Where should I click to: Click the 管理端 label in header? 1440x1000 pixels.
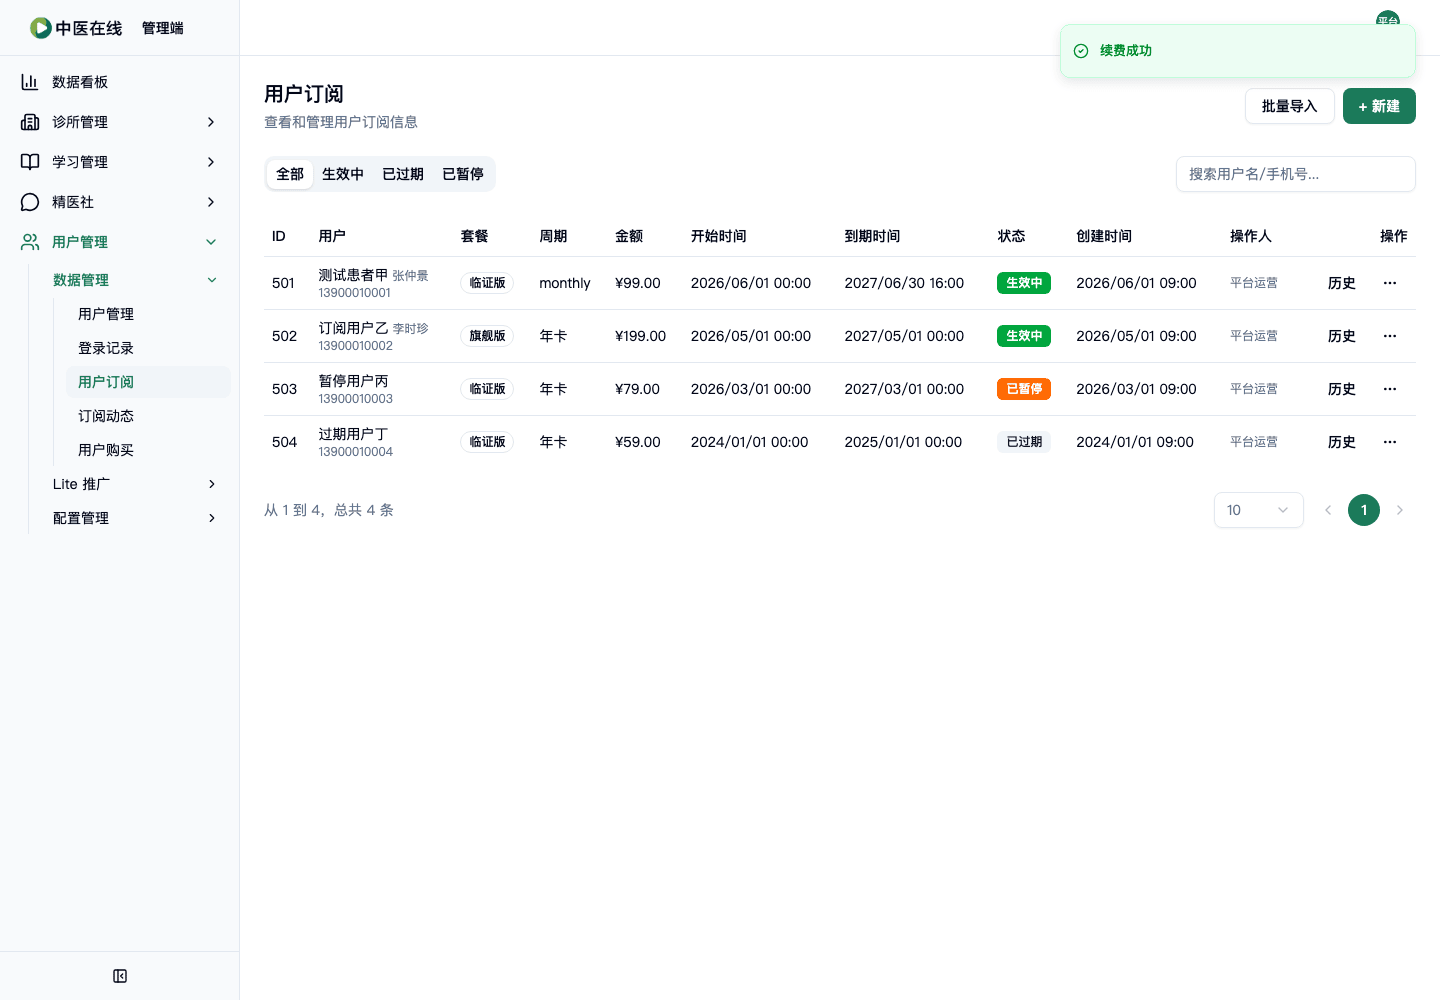click(163, 28)
